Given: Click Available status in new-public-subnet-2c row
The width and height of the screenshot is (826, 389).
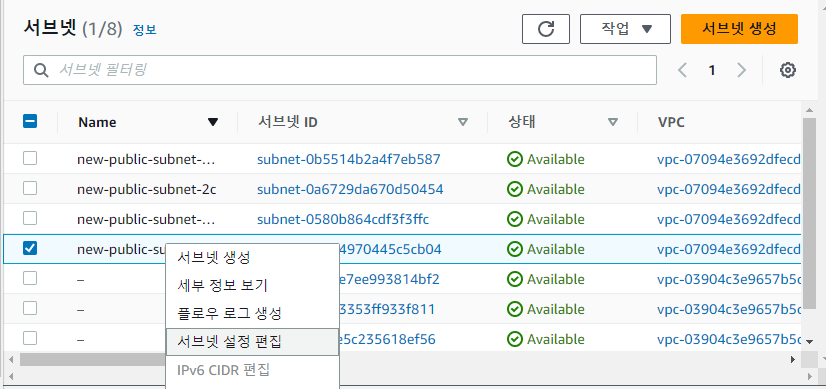Looking at the screenshot, I should pyautogui.click(x=546, y=189).
